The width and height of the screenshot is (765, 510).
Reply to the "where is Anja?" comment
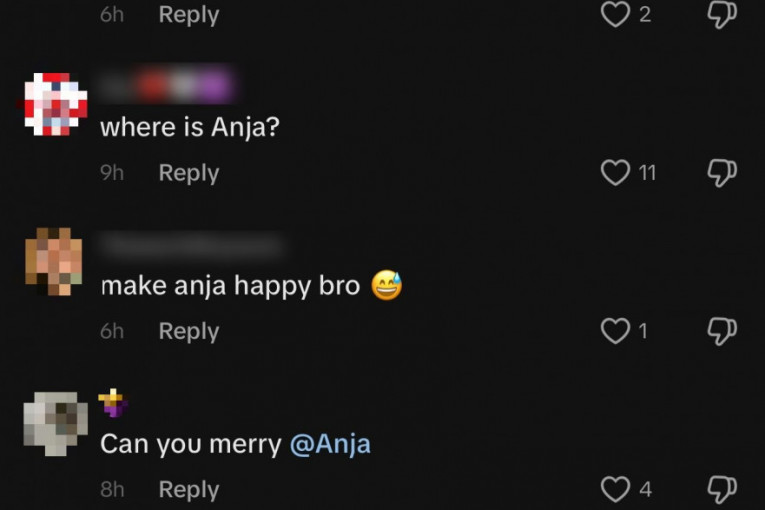point(188,173)
